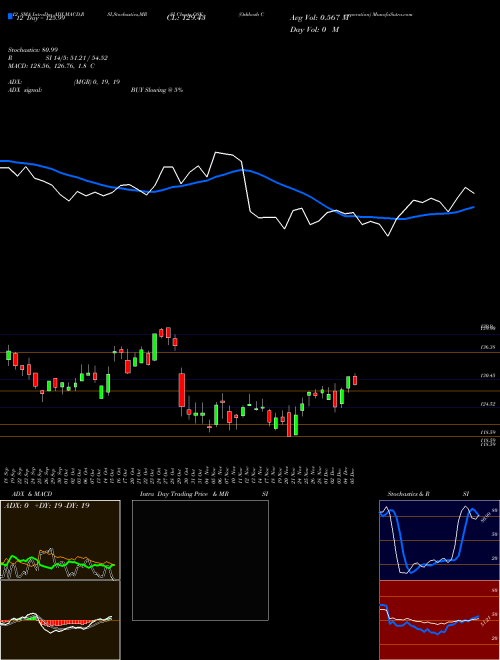Click the Stochastics chart with the blue background
The height and width of the screenshot is (660, 500).
[x=439, y=540]
